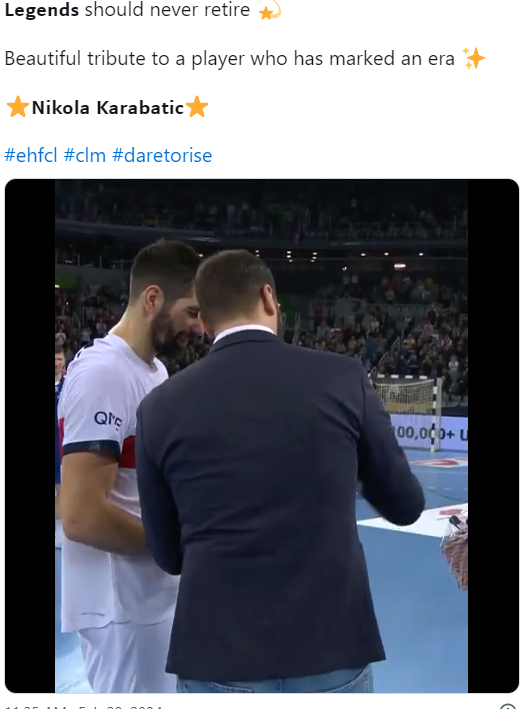521x709 pixels.
Task: Click the video's right black letterbox bar
Action: 493,436
